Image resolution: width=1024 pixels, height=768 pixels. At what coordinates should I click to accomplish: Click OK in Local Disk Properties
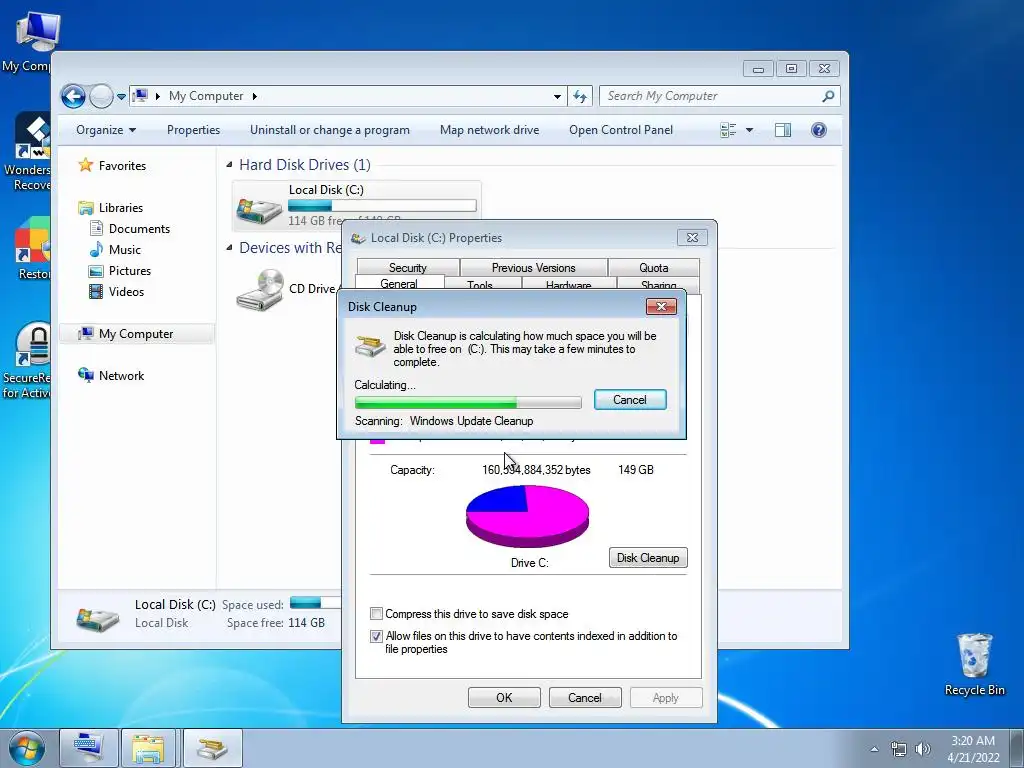[504, 697]
